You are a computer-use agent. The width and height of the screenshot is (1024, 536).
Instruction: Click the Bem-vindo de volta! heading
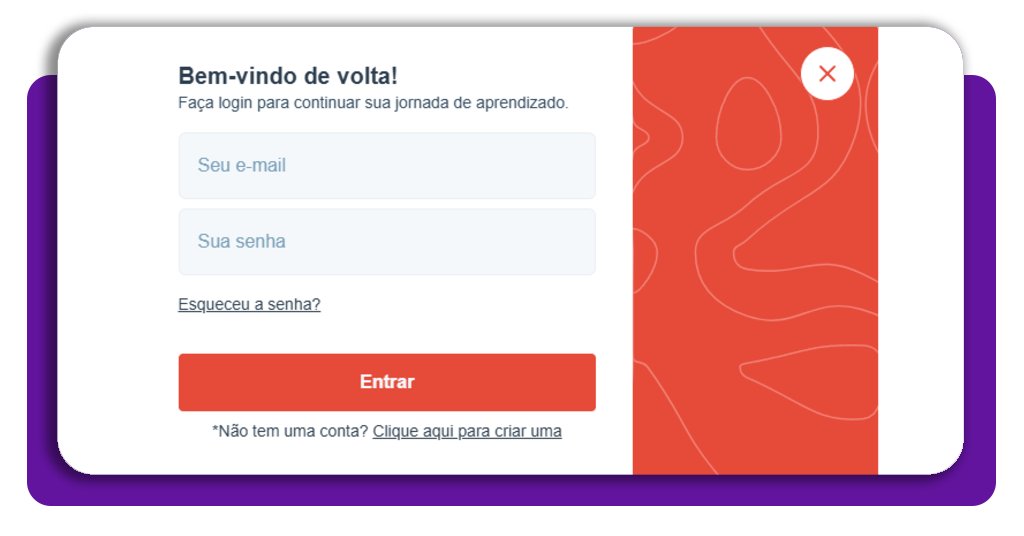[x=288, y=76]
